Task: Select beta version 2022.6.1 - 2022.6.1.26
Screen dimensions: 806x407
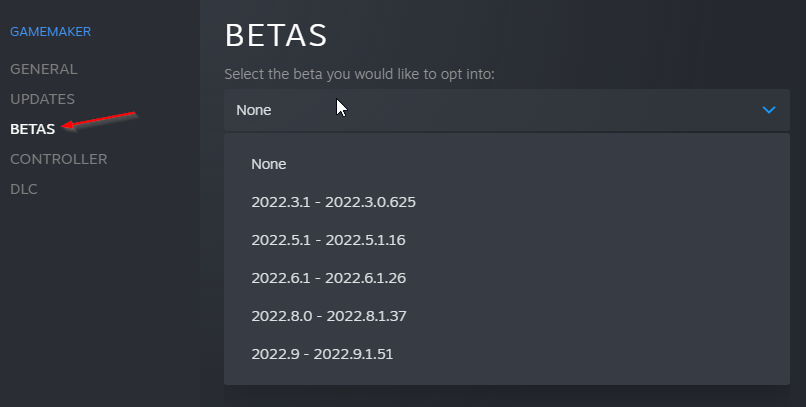Action: point(328,278)
